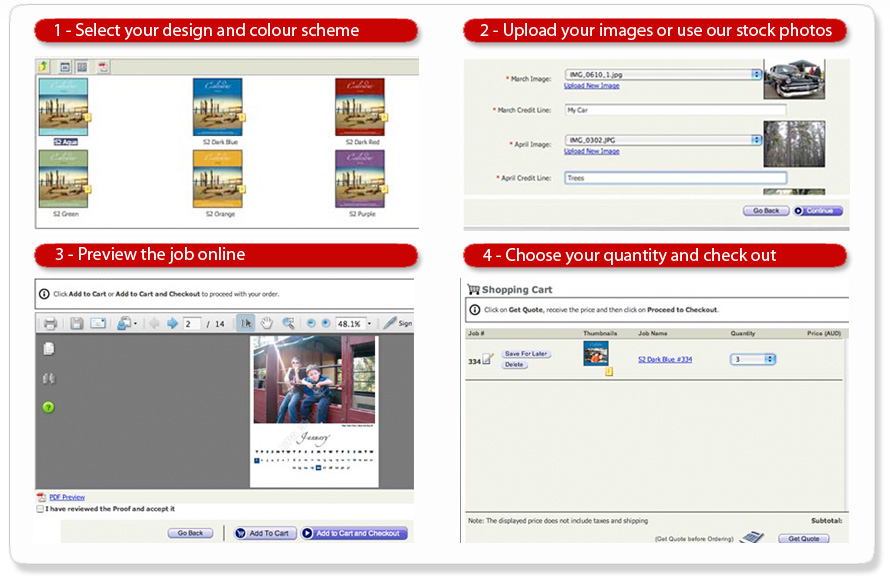The height and width of the screenshot is (584, 890).
Task: Tick the 'I have reviewed the Proof' checkbox
Action: click(40, 509)
